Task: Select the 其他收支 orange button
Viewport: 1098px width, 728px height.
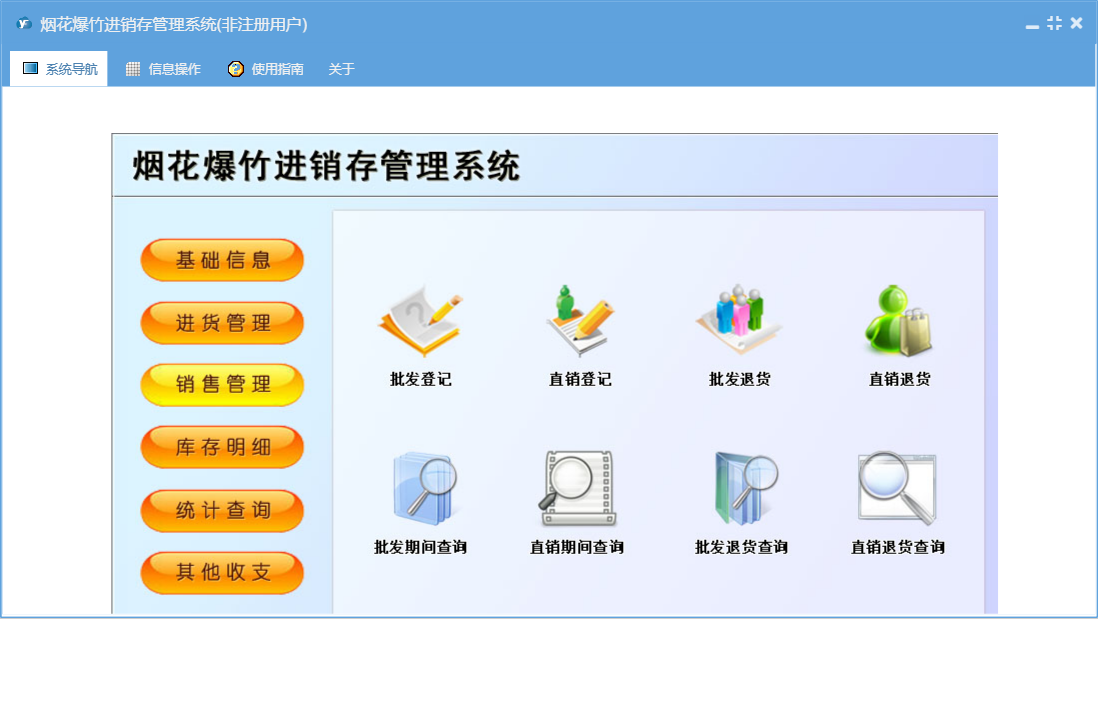Action: point(222,573)
